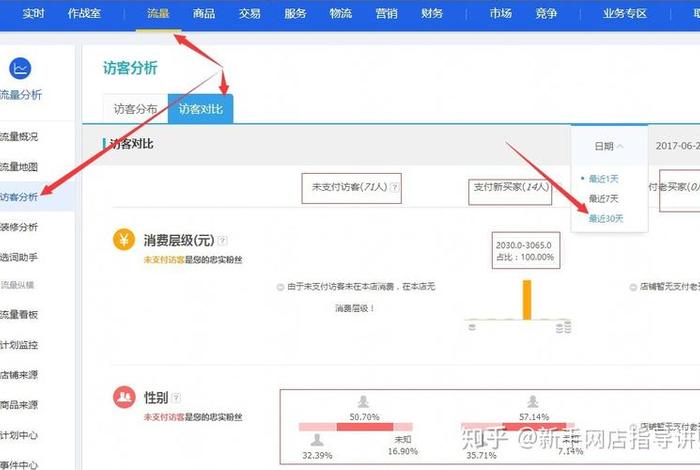Open 商品来源 in the sidebar
This screenshot has width=700, height=470.
point(19,405)
